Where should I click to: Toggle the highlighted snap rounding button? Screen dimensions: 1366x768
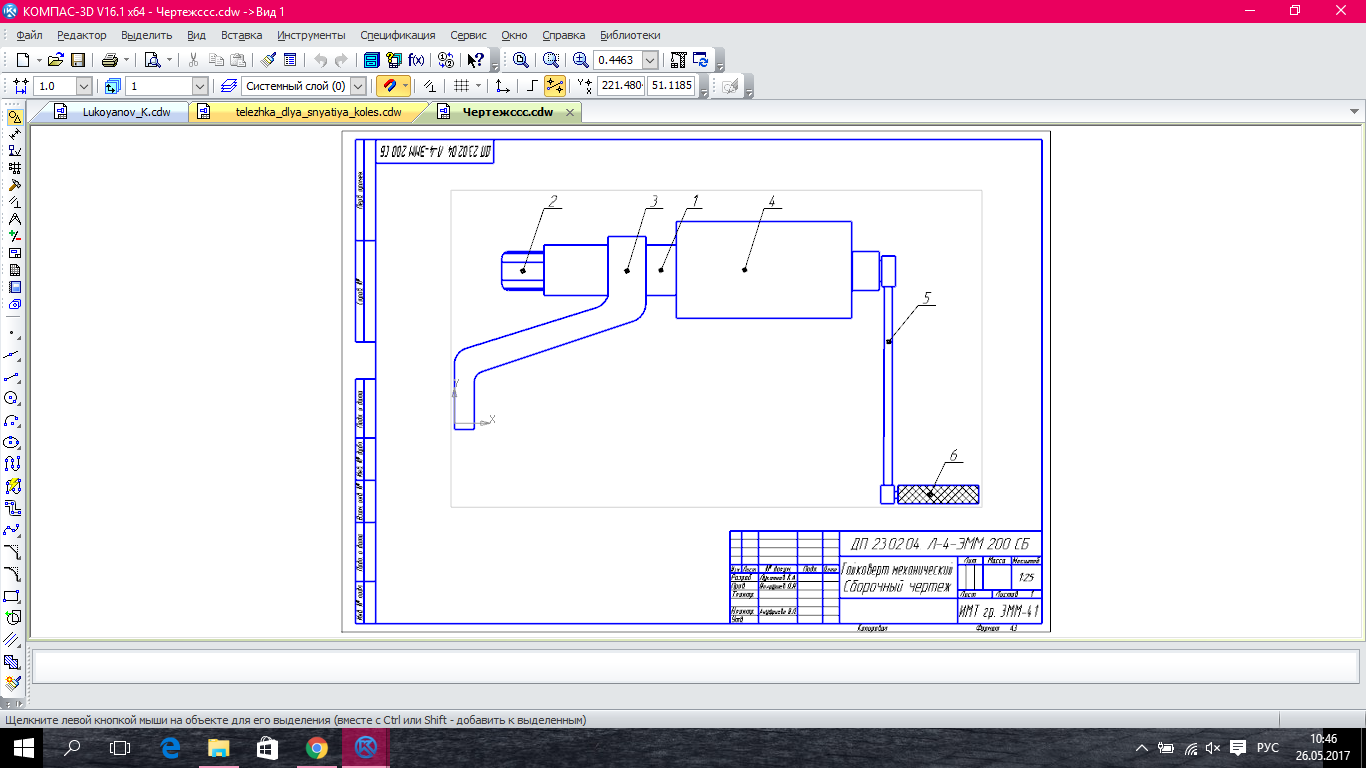[554, 86]
